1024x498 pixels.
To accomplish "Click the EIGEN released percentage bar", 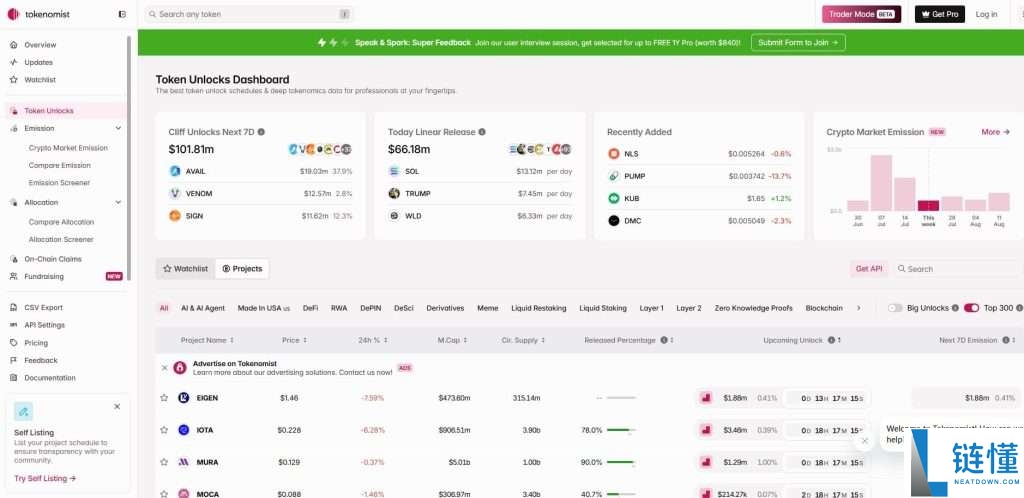I will 621,398.
